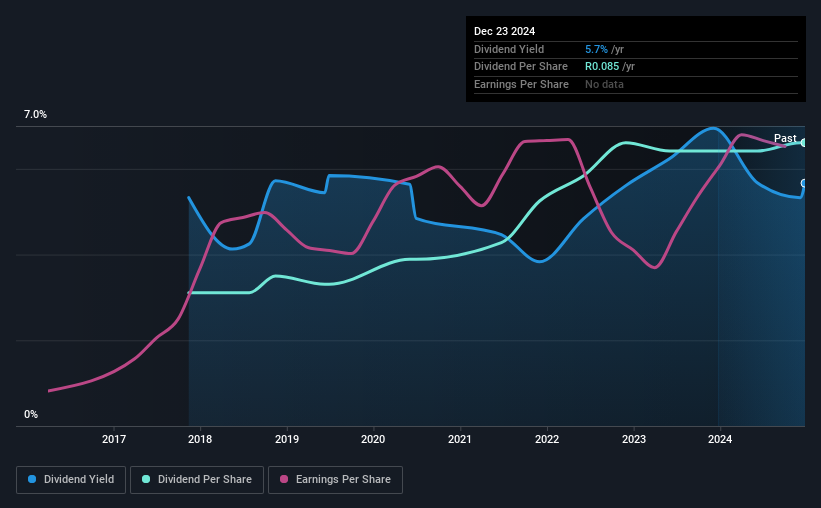This screenshot has width=821, height=508.
Task: Select the 2020 x-axis label
Action: (373, 439)
